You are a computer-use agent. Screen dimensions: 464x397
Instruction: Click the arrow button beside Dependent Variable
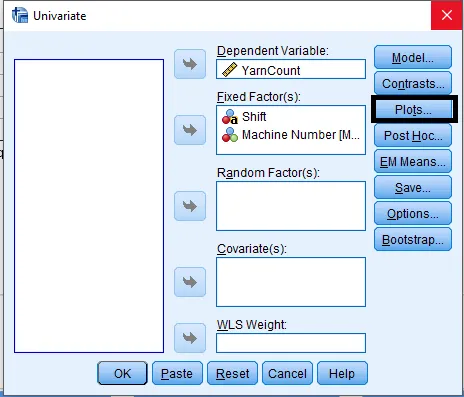click(x=190, y=64)
